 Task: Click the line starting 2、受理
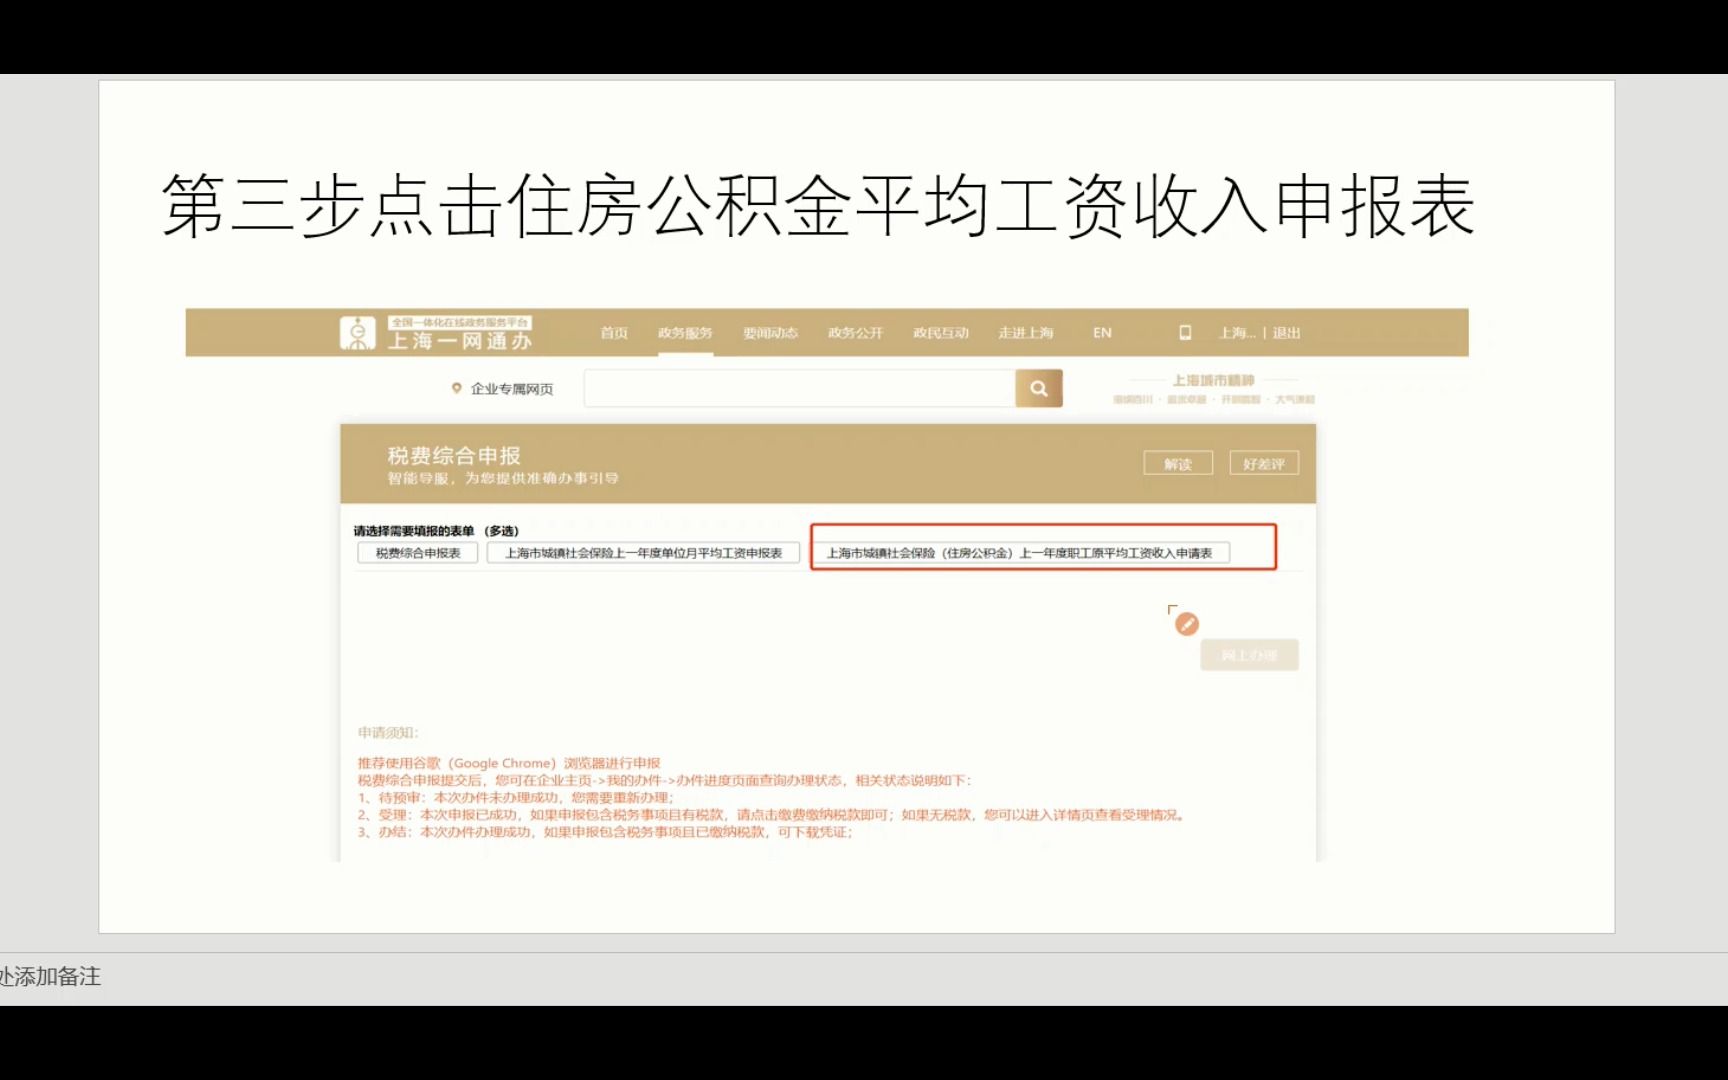coord(773,815)
